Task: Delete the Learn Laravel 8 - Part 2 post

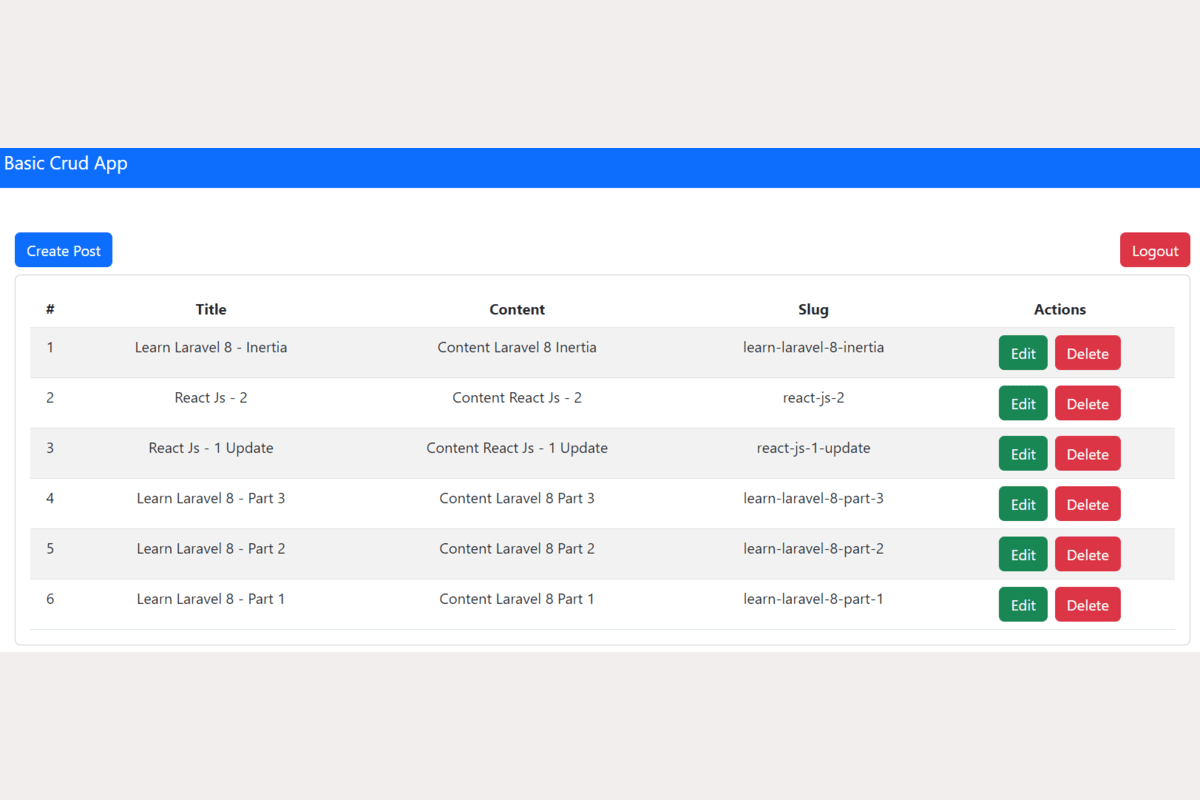Action: tap(1087, 554)
